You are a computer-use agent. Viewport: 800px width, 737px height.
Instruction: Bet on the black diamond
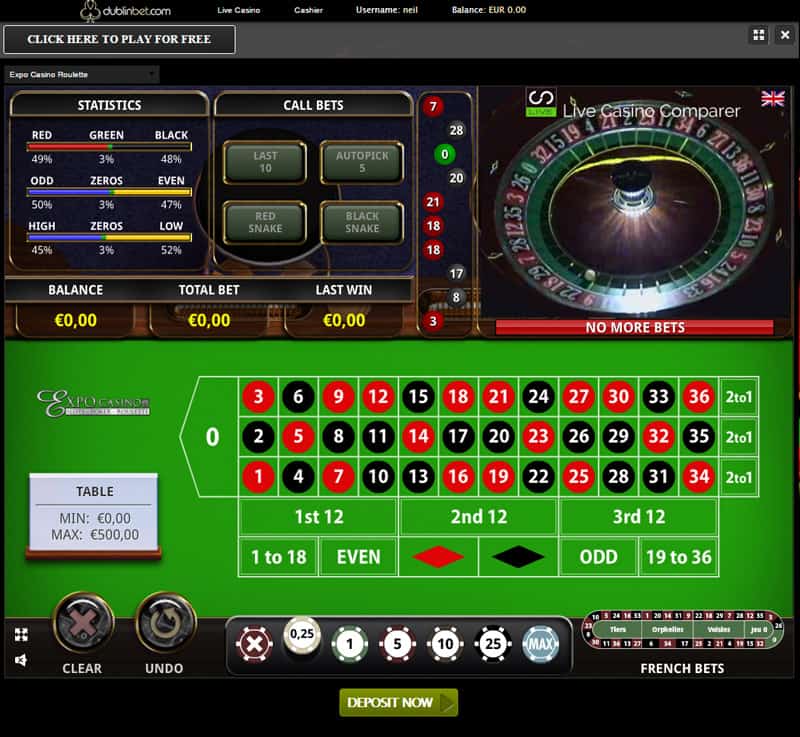[x=518, y=557]
